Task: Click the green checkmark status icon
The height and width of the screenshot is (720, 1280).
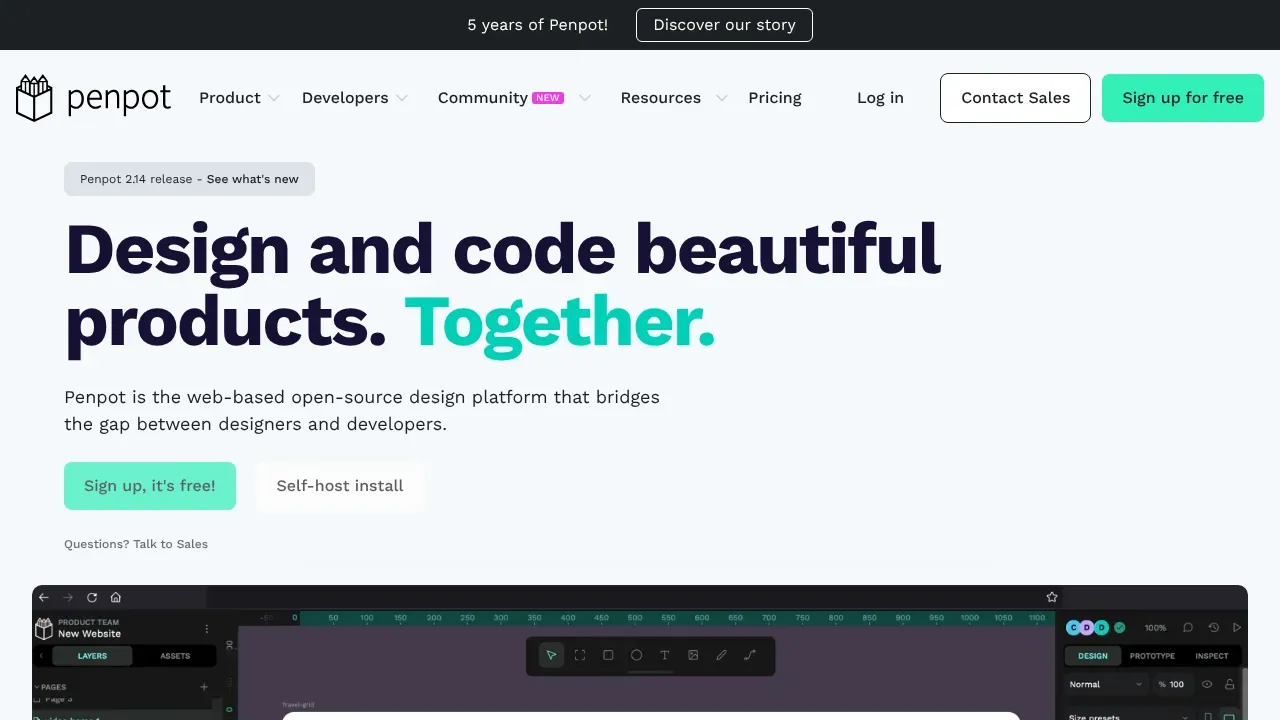Action: tap(1120, 628)
